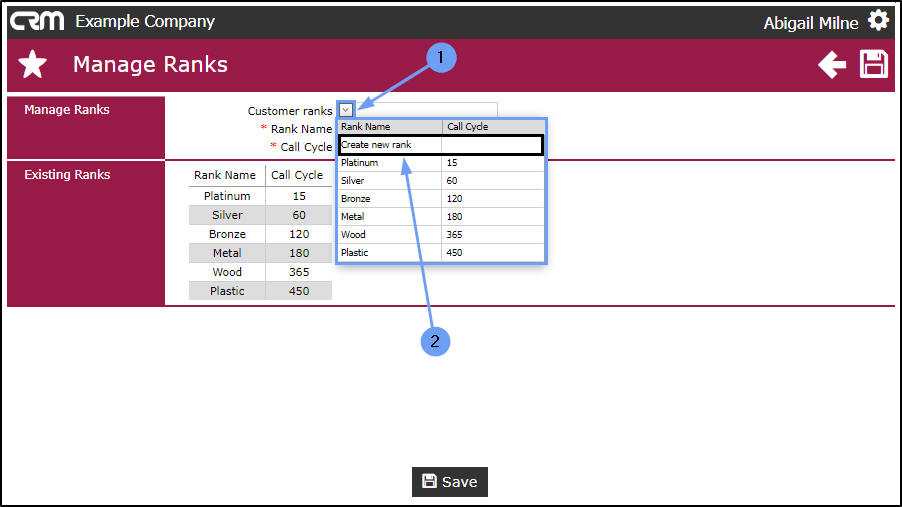
Task: Click the CRM logo
Action: point(37,21)
